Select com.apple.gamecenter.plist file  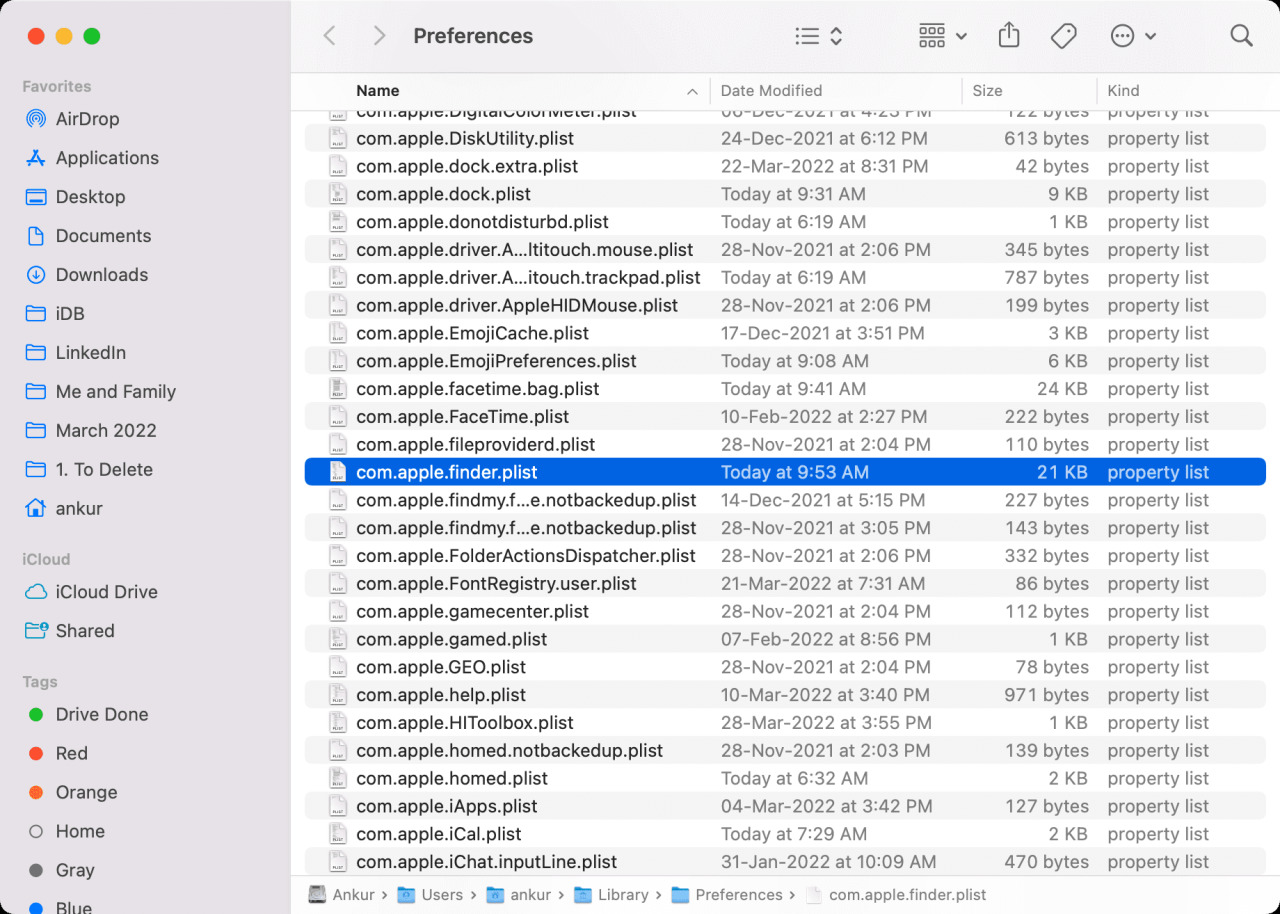coord(785,612)
